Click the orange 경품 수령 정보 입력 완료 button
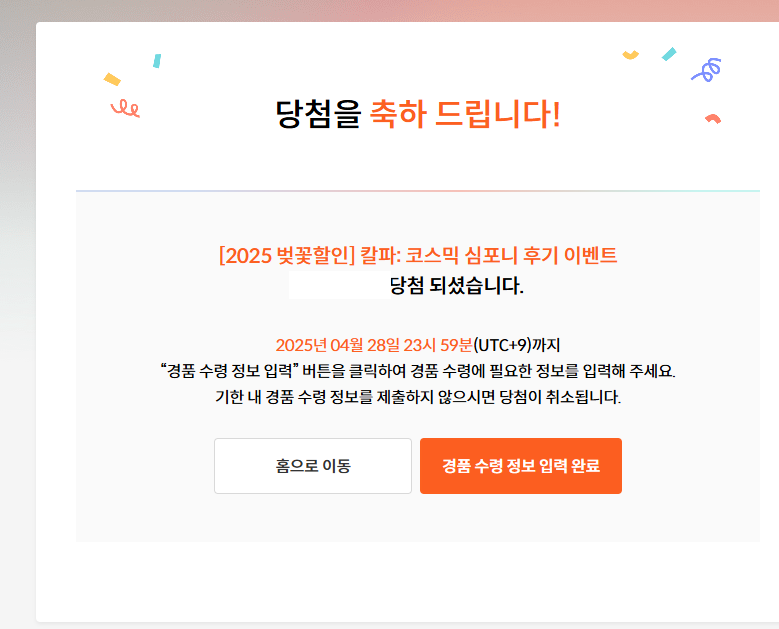779x629 pixels. (521, 466)
